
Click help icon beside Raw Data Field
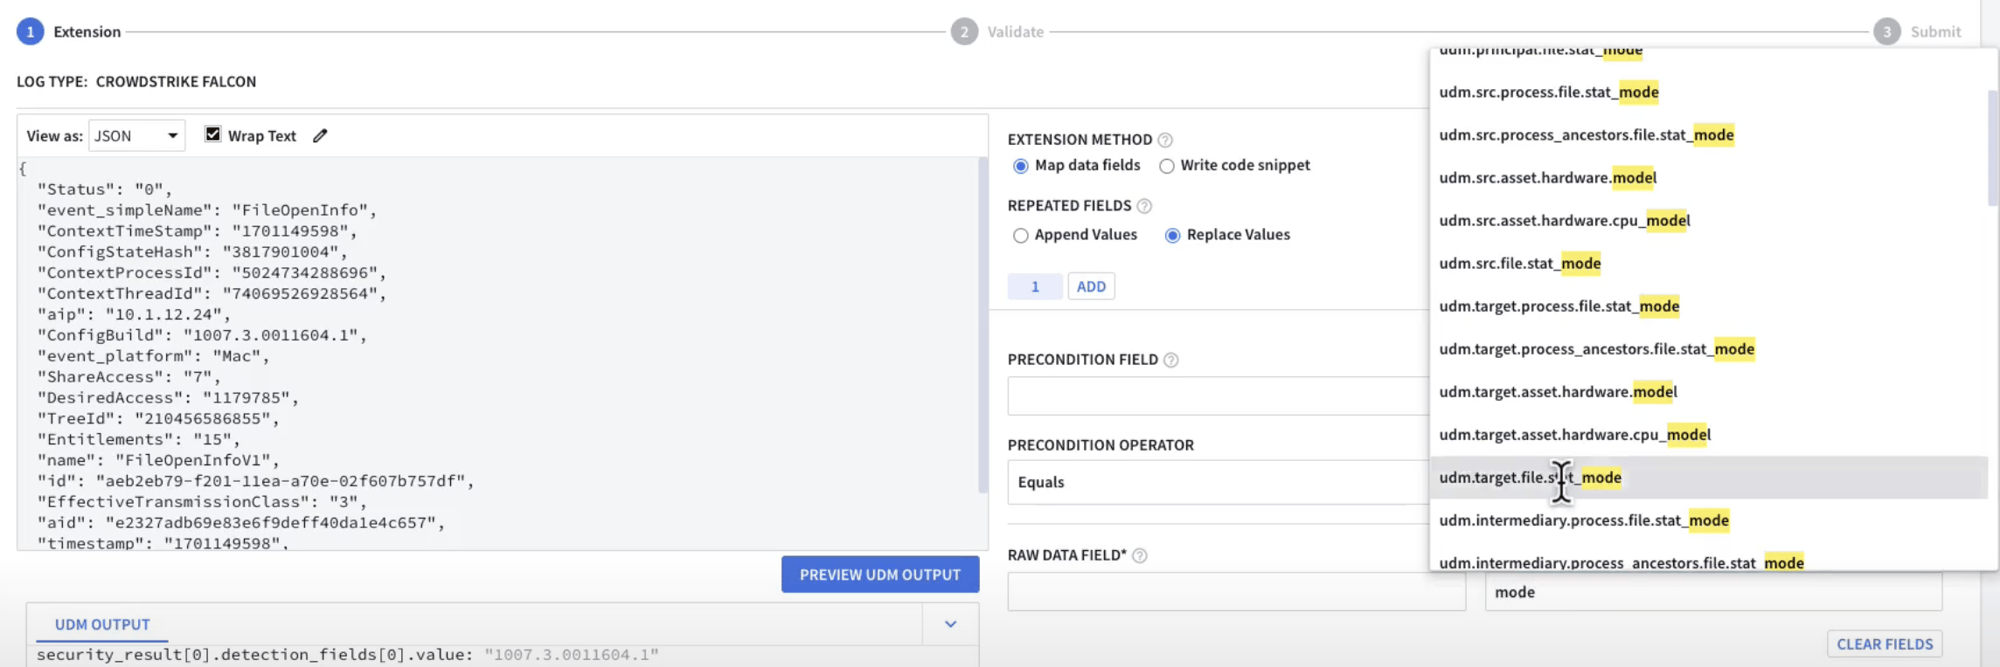[1140, 556]
